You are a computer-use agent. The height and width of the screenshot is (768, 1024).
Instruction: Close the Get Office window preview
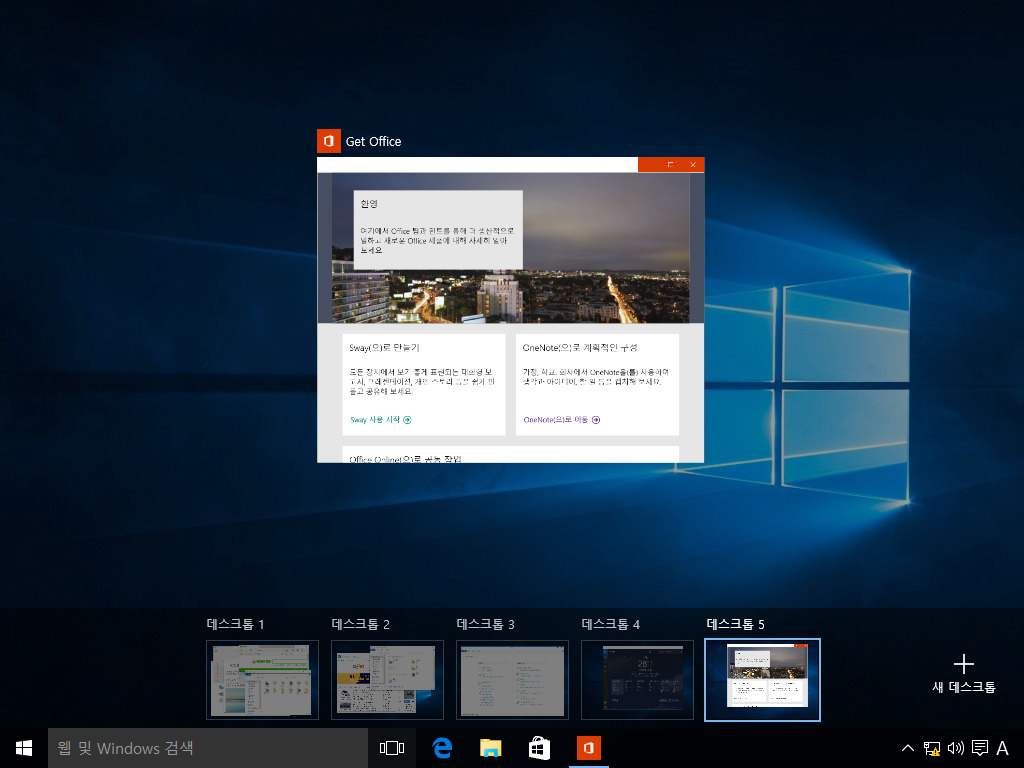point(693,165)
